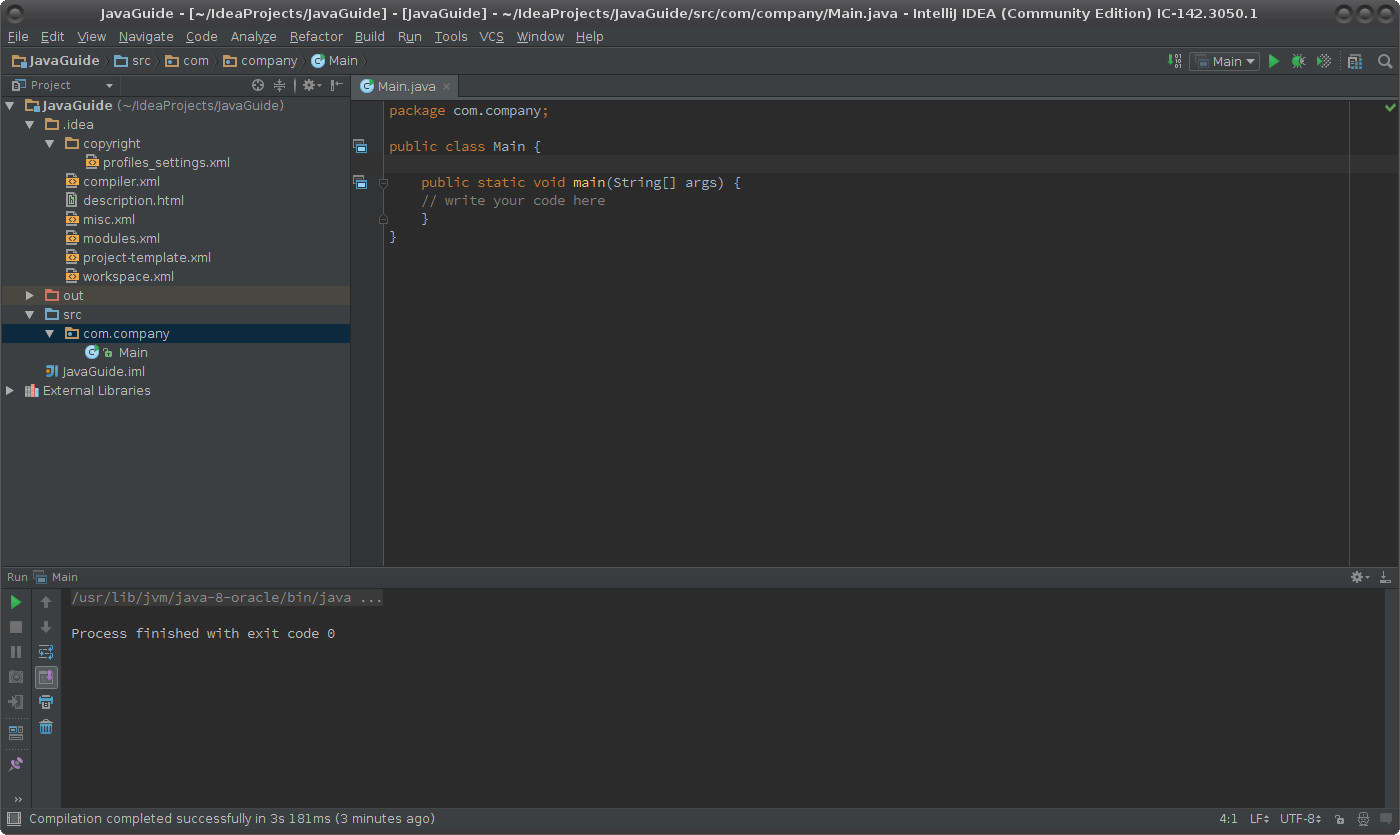
Task: Select workspace.xml in the project tree
Action: [x=128, y=277]
